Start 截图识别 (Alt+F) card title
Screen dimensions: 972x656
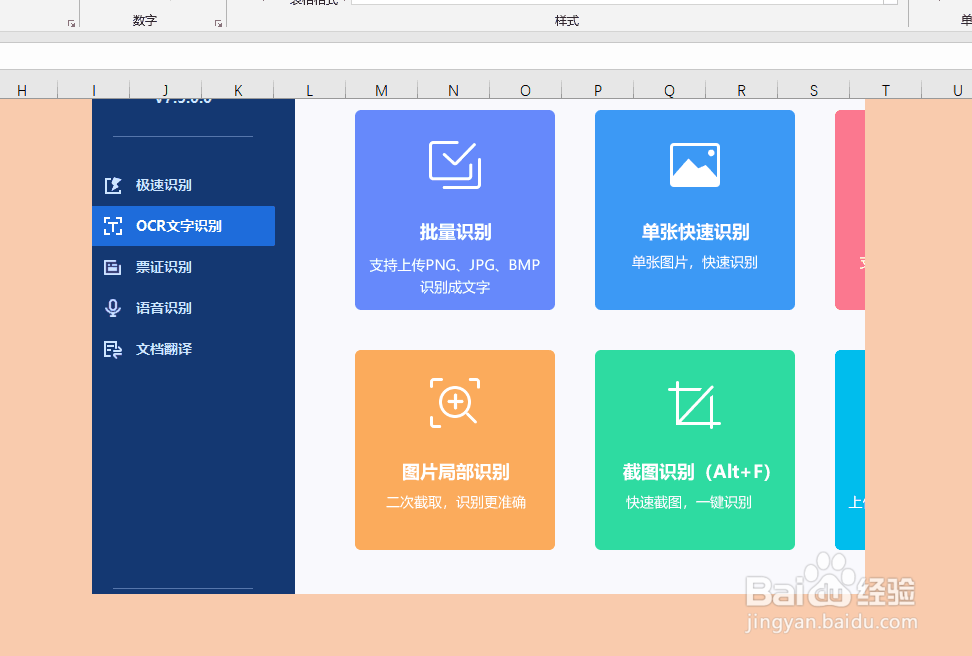[696, 472]
